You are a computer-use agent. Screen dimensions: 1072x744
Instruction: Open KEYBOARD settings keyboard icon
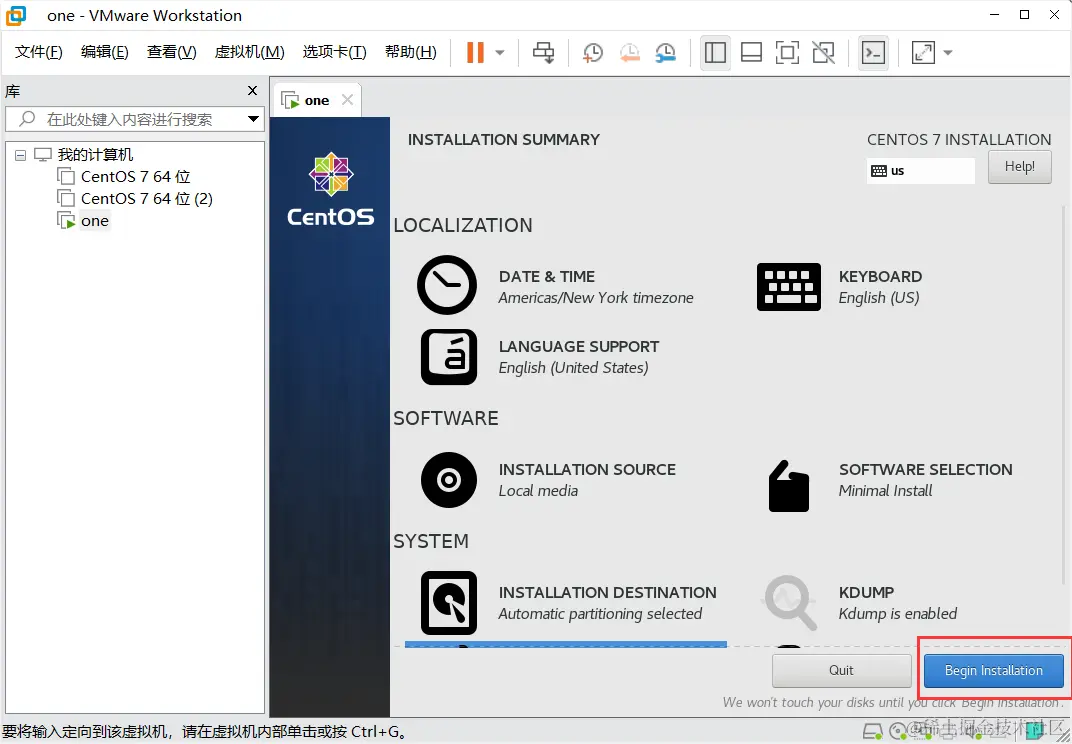point(788,287)
